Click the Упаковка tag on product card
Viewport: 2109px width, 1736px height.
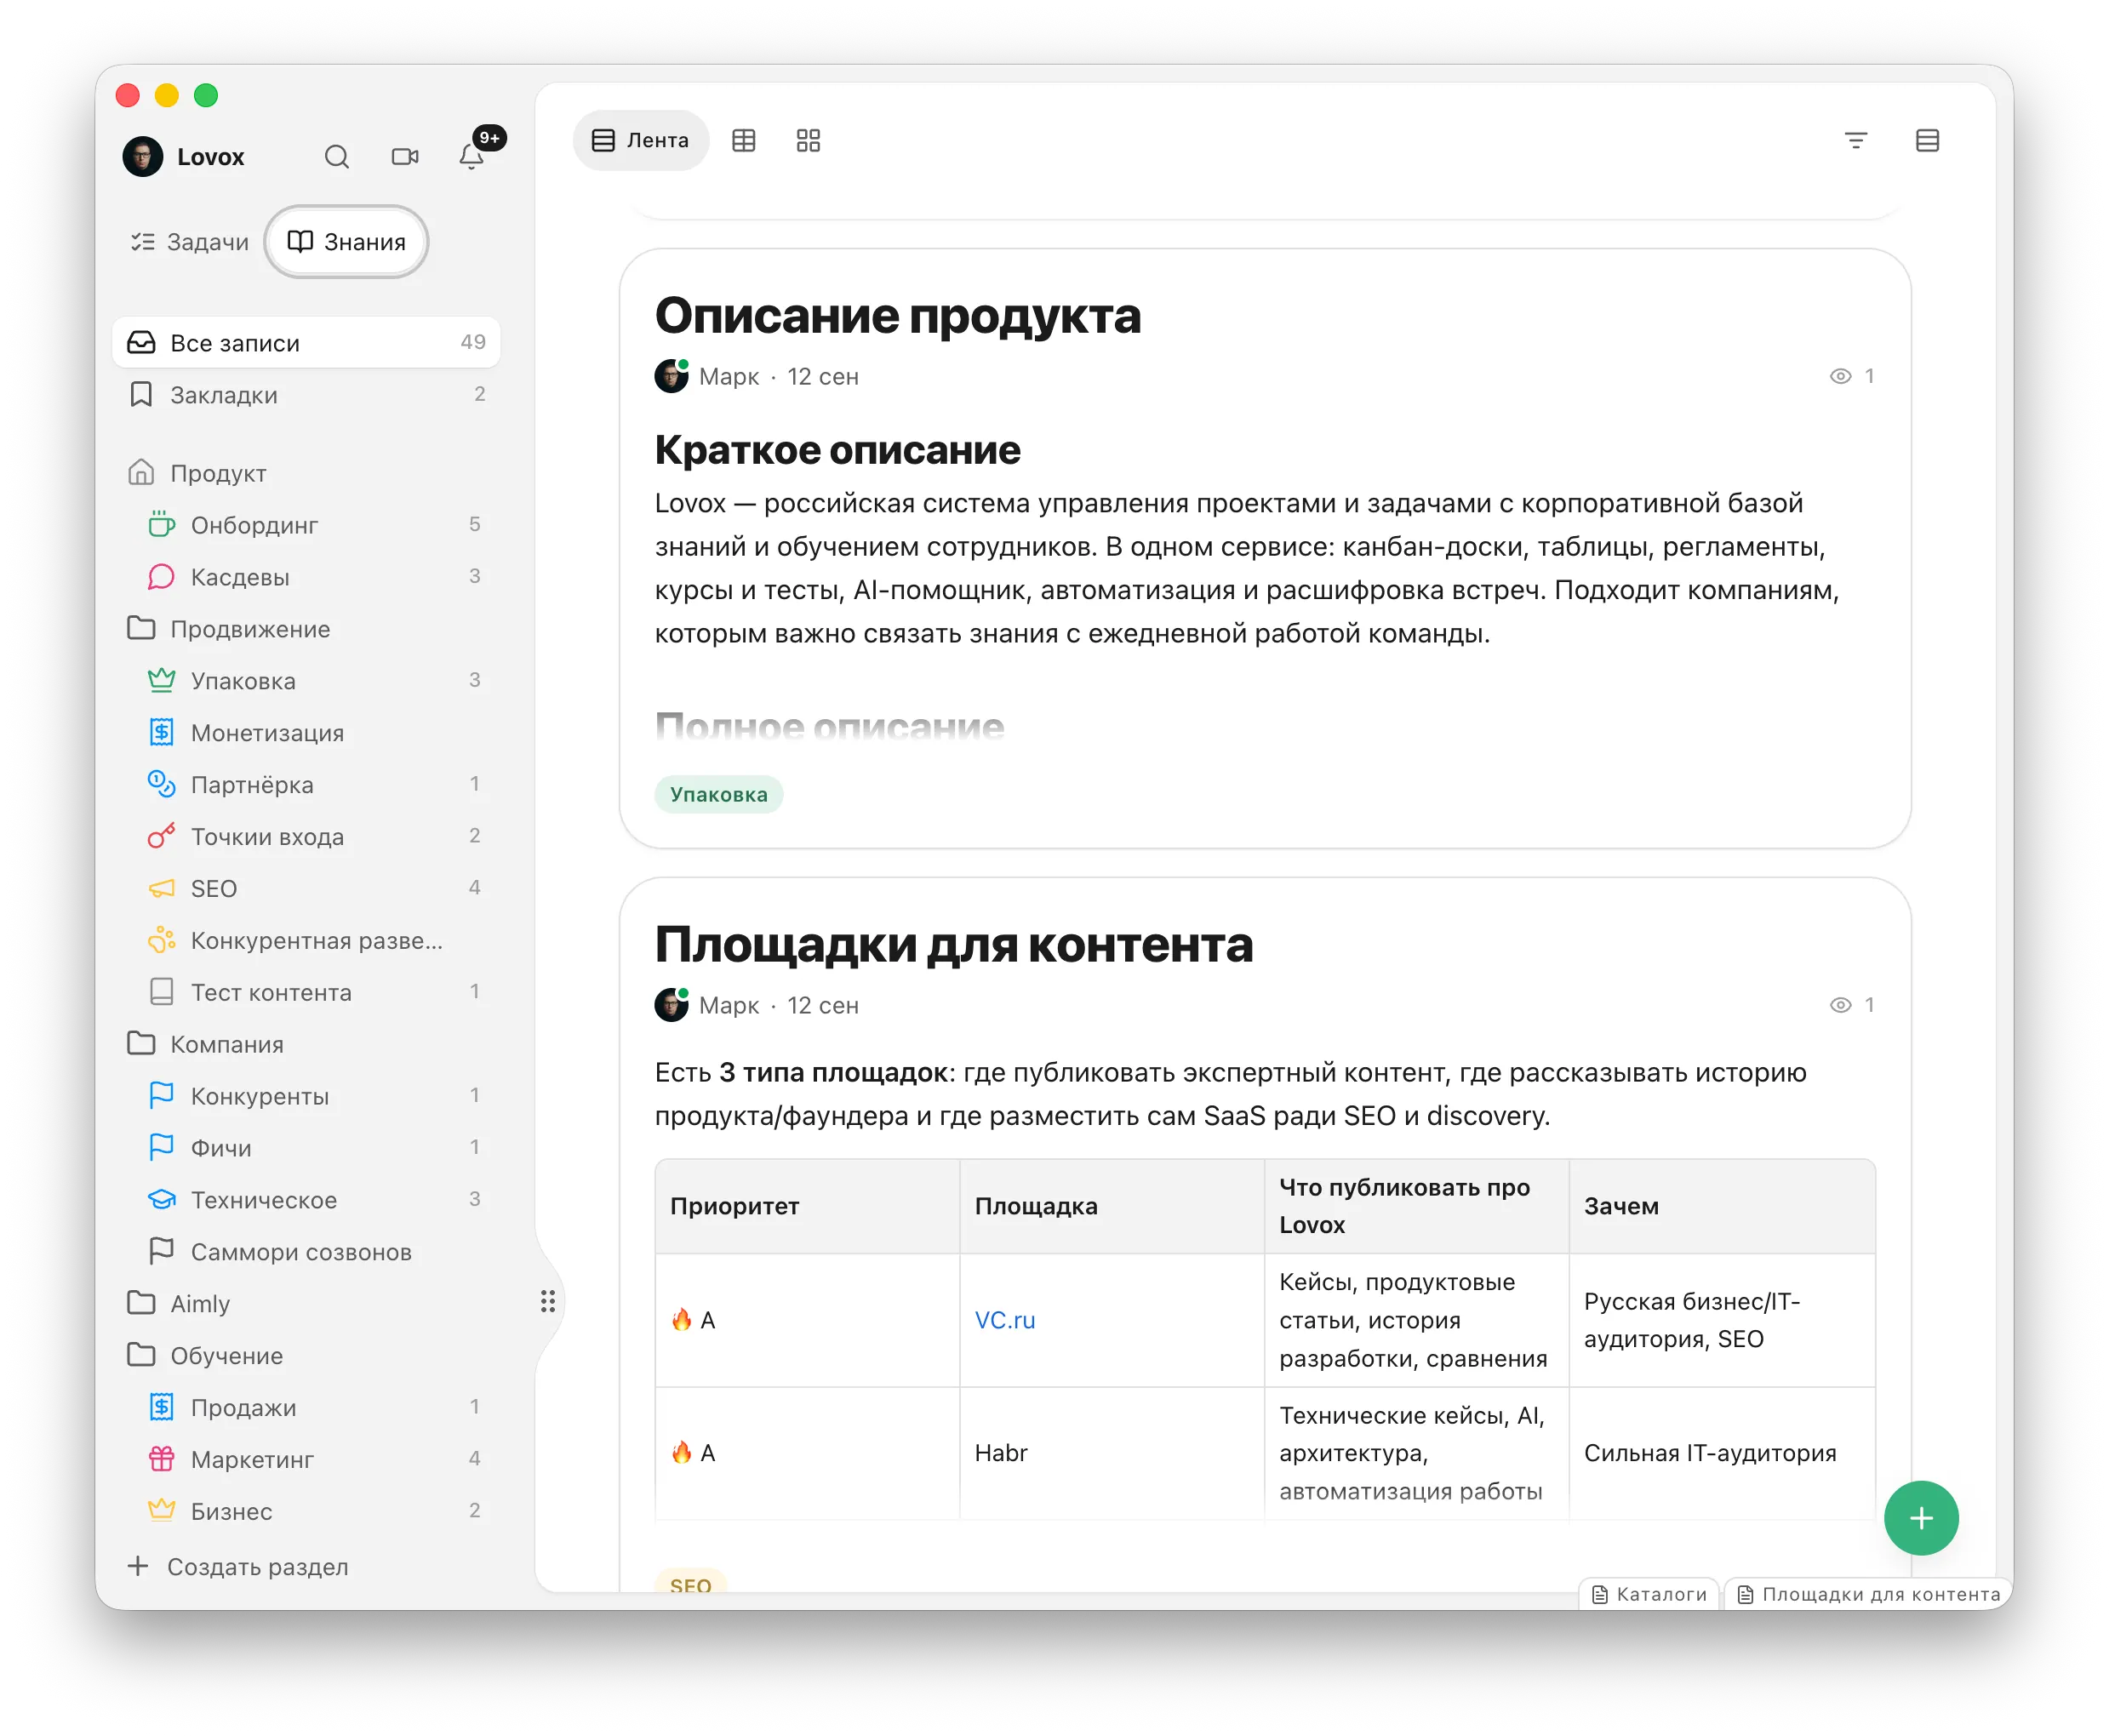pos(718,795)
